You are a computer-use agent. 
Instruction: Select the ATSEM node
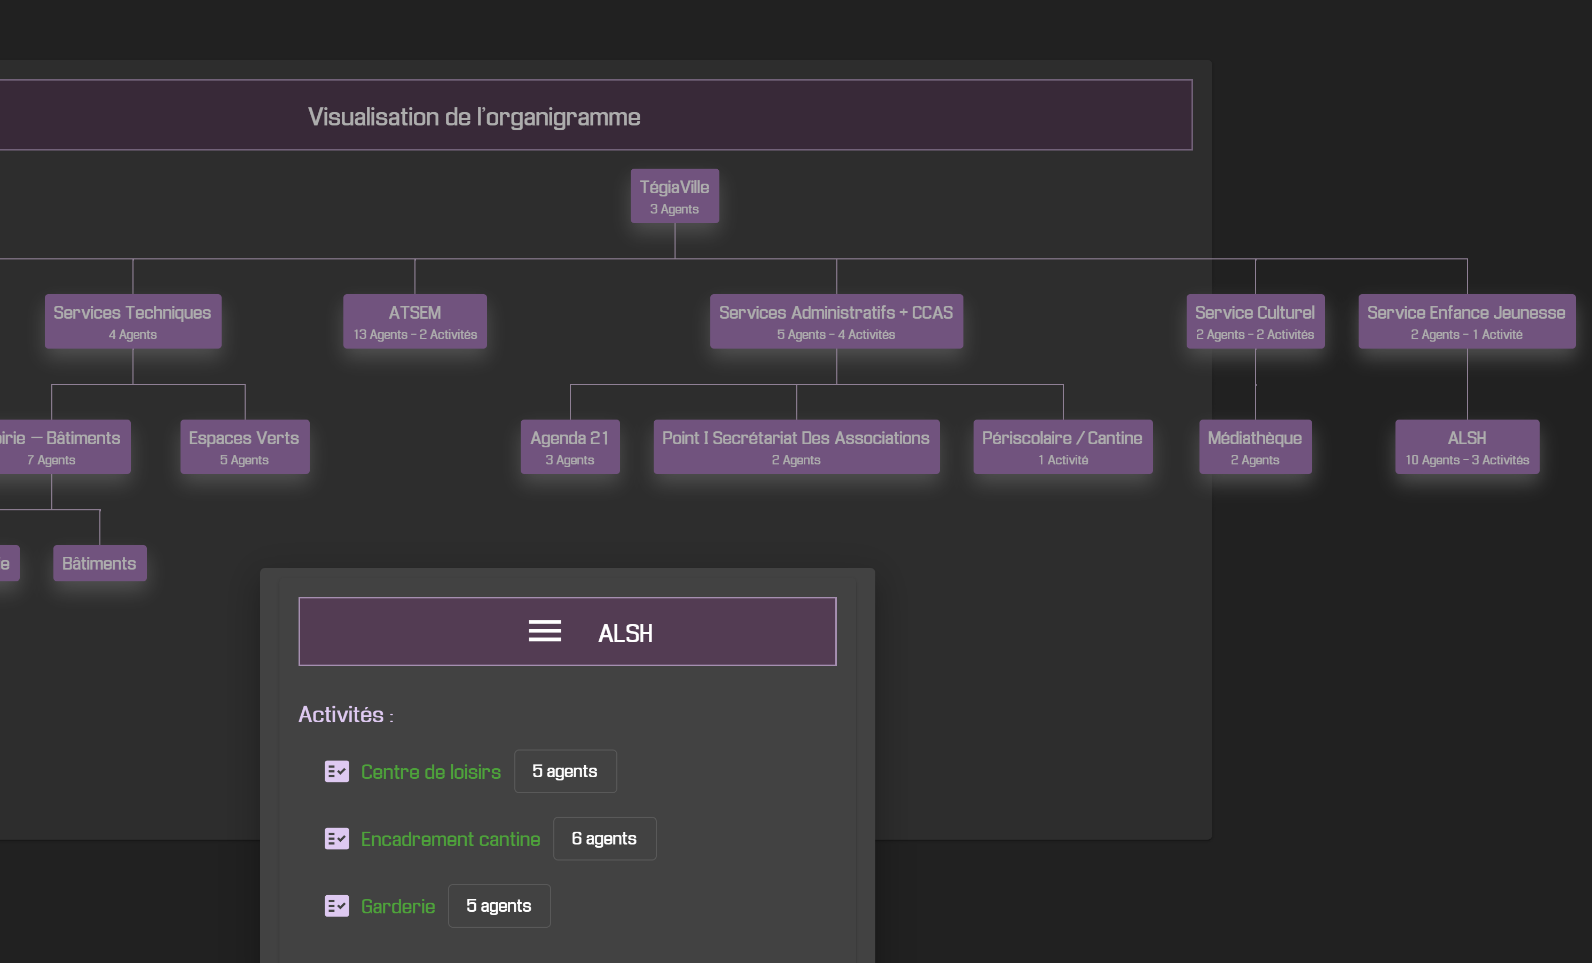415,321
